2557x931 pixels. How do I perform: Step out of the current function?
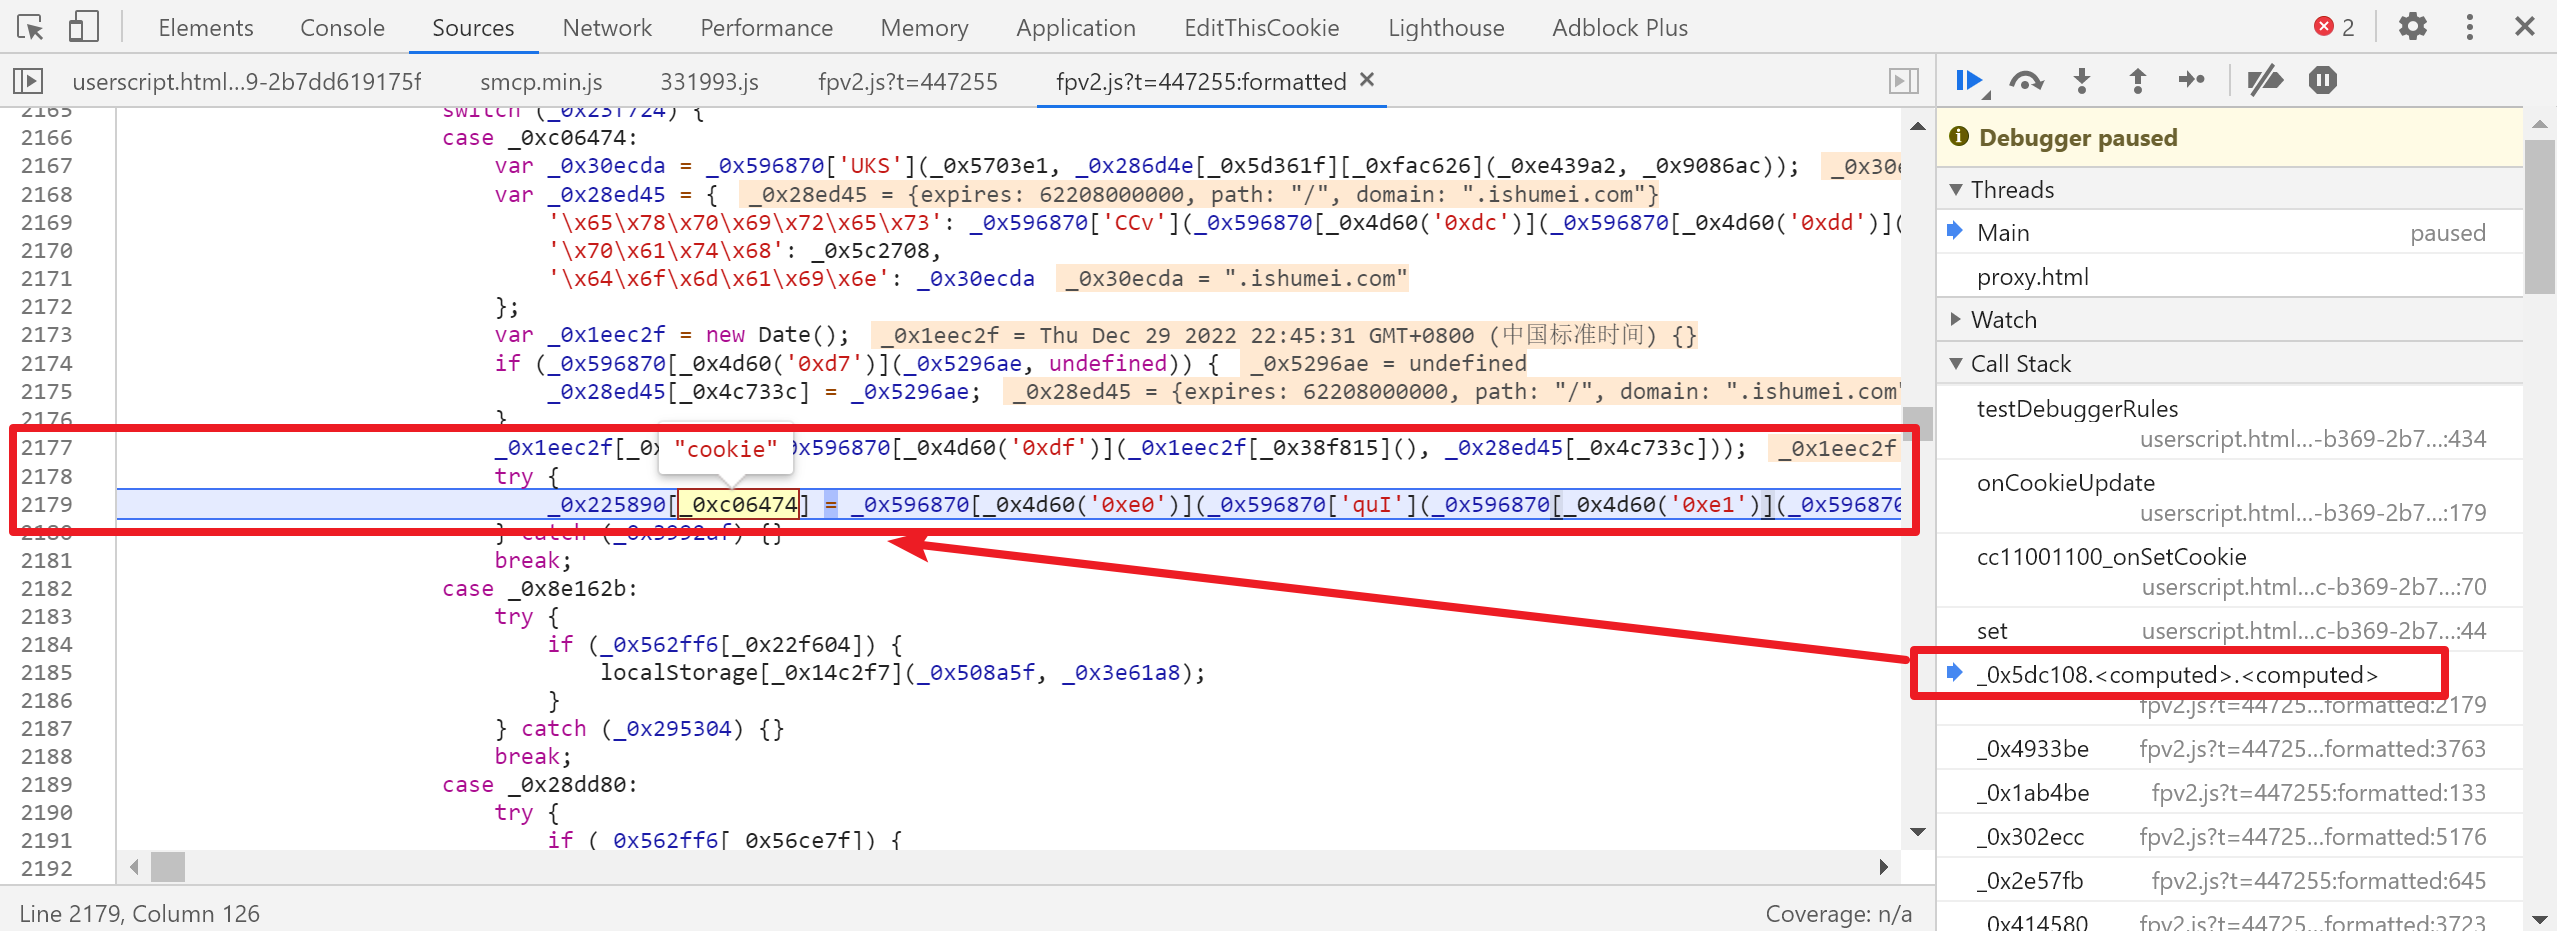(x=2137, y=80)
